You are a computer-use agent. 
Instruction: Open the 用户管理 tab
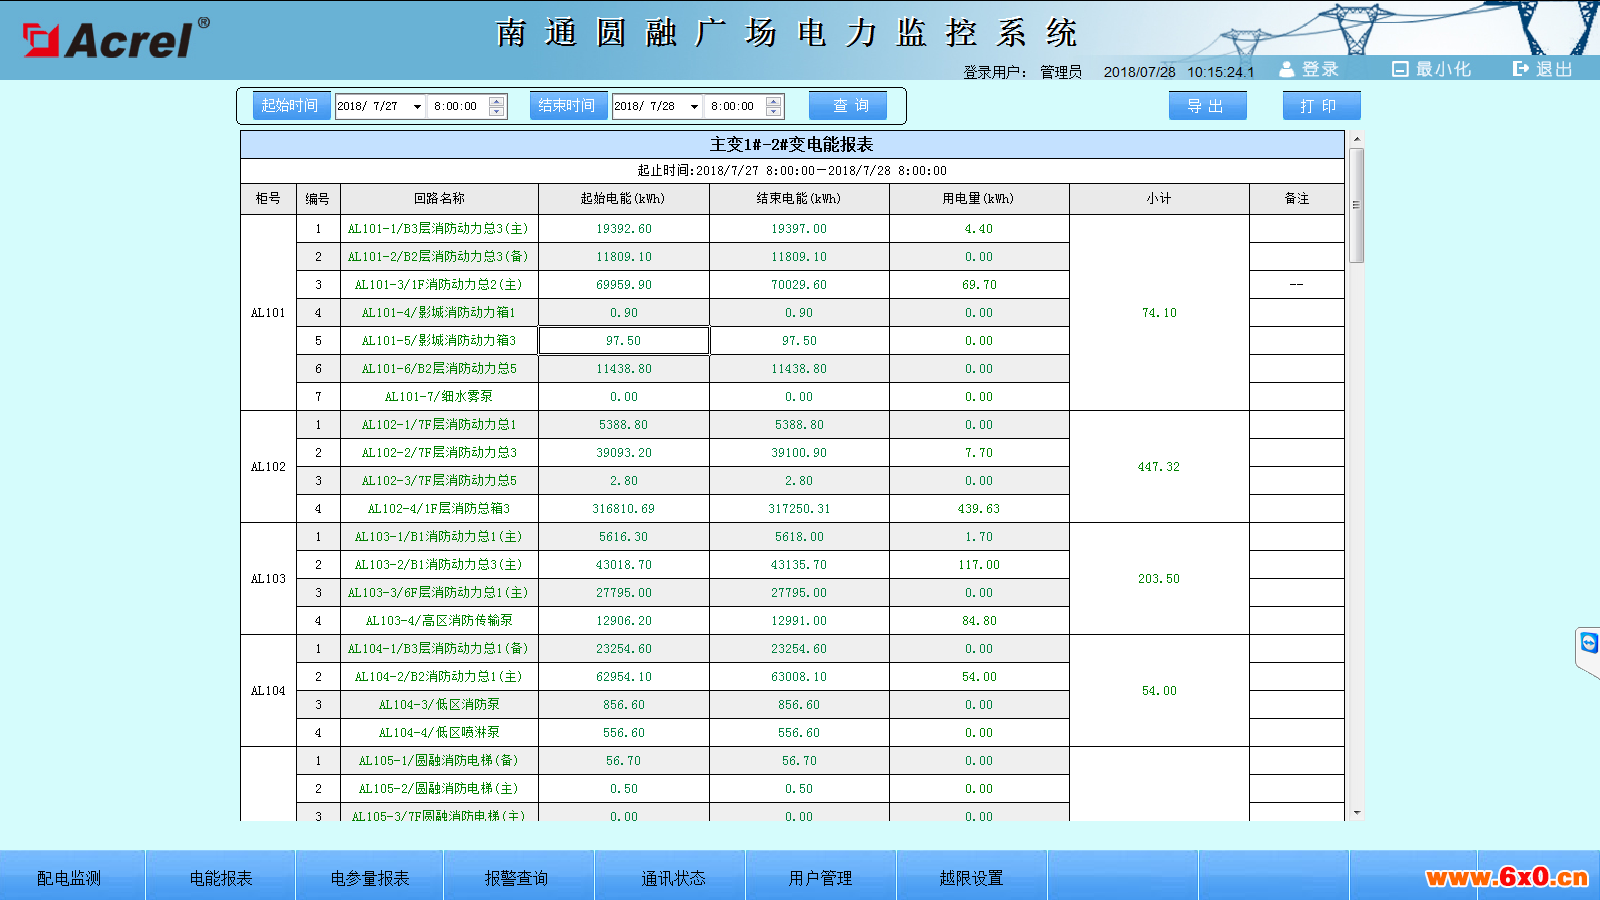click(821, 877)
